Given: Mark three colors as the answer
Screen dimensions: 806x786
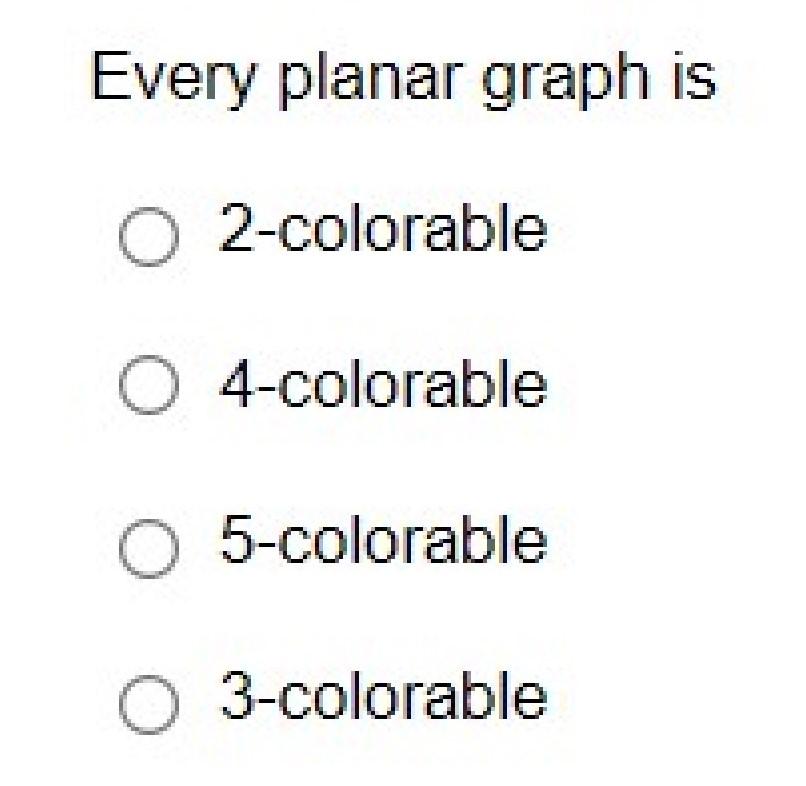Looking at the screenshot, I should (x=149, y=704).
